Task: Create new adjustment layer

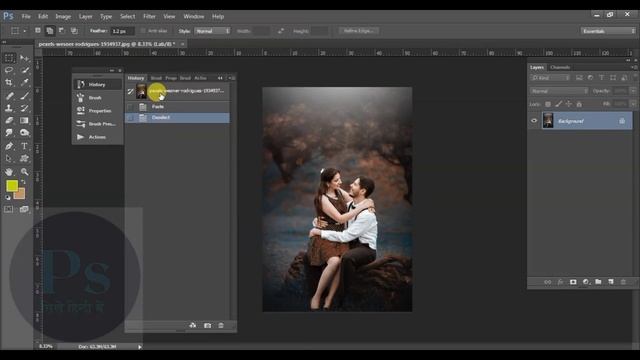Action: pos(586,282)
